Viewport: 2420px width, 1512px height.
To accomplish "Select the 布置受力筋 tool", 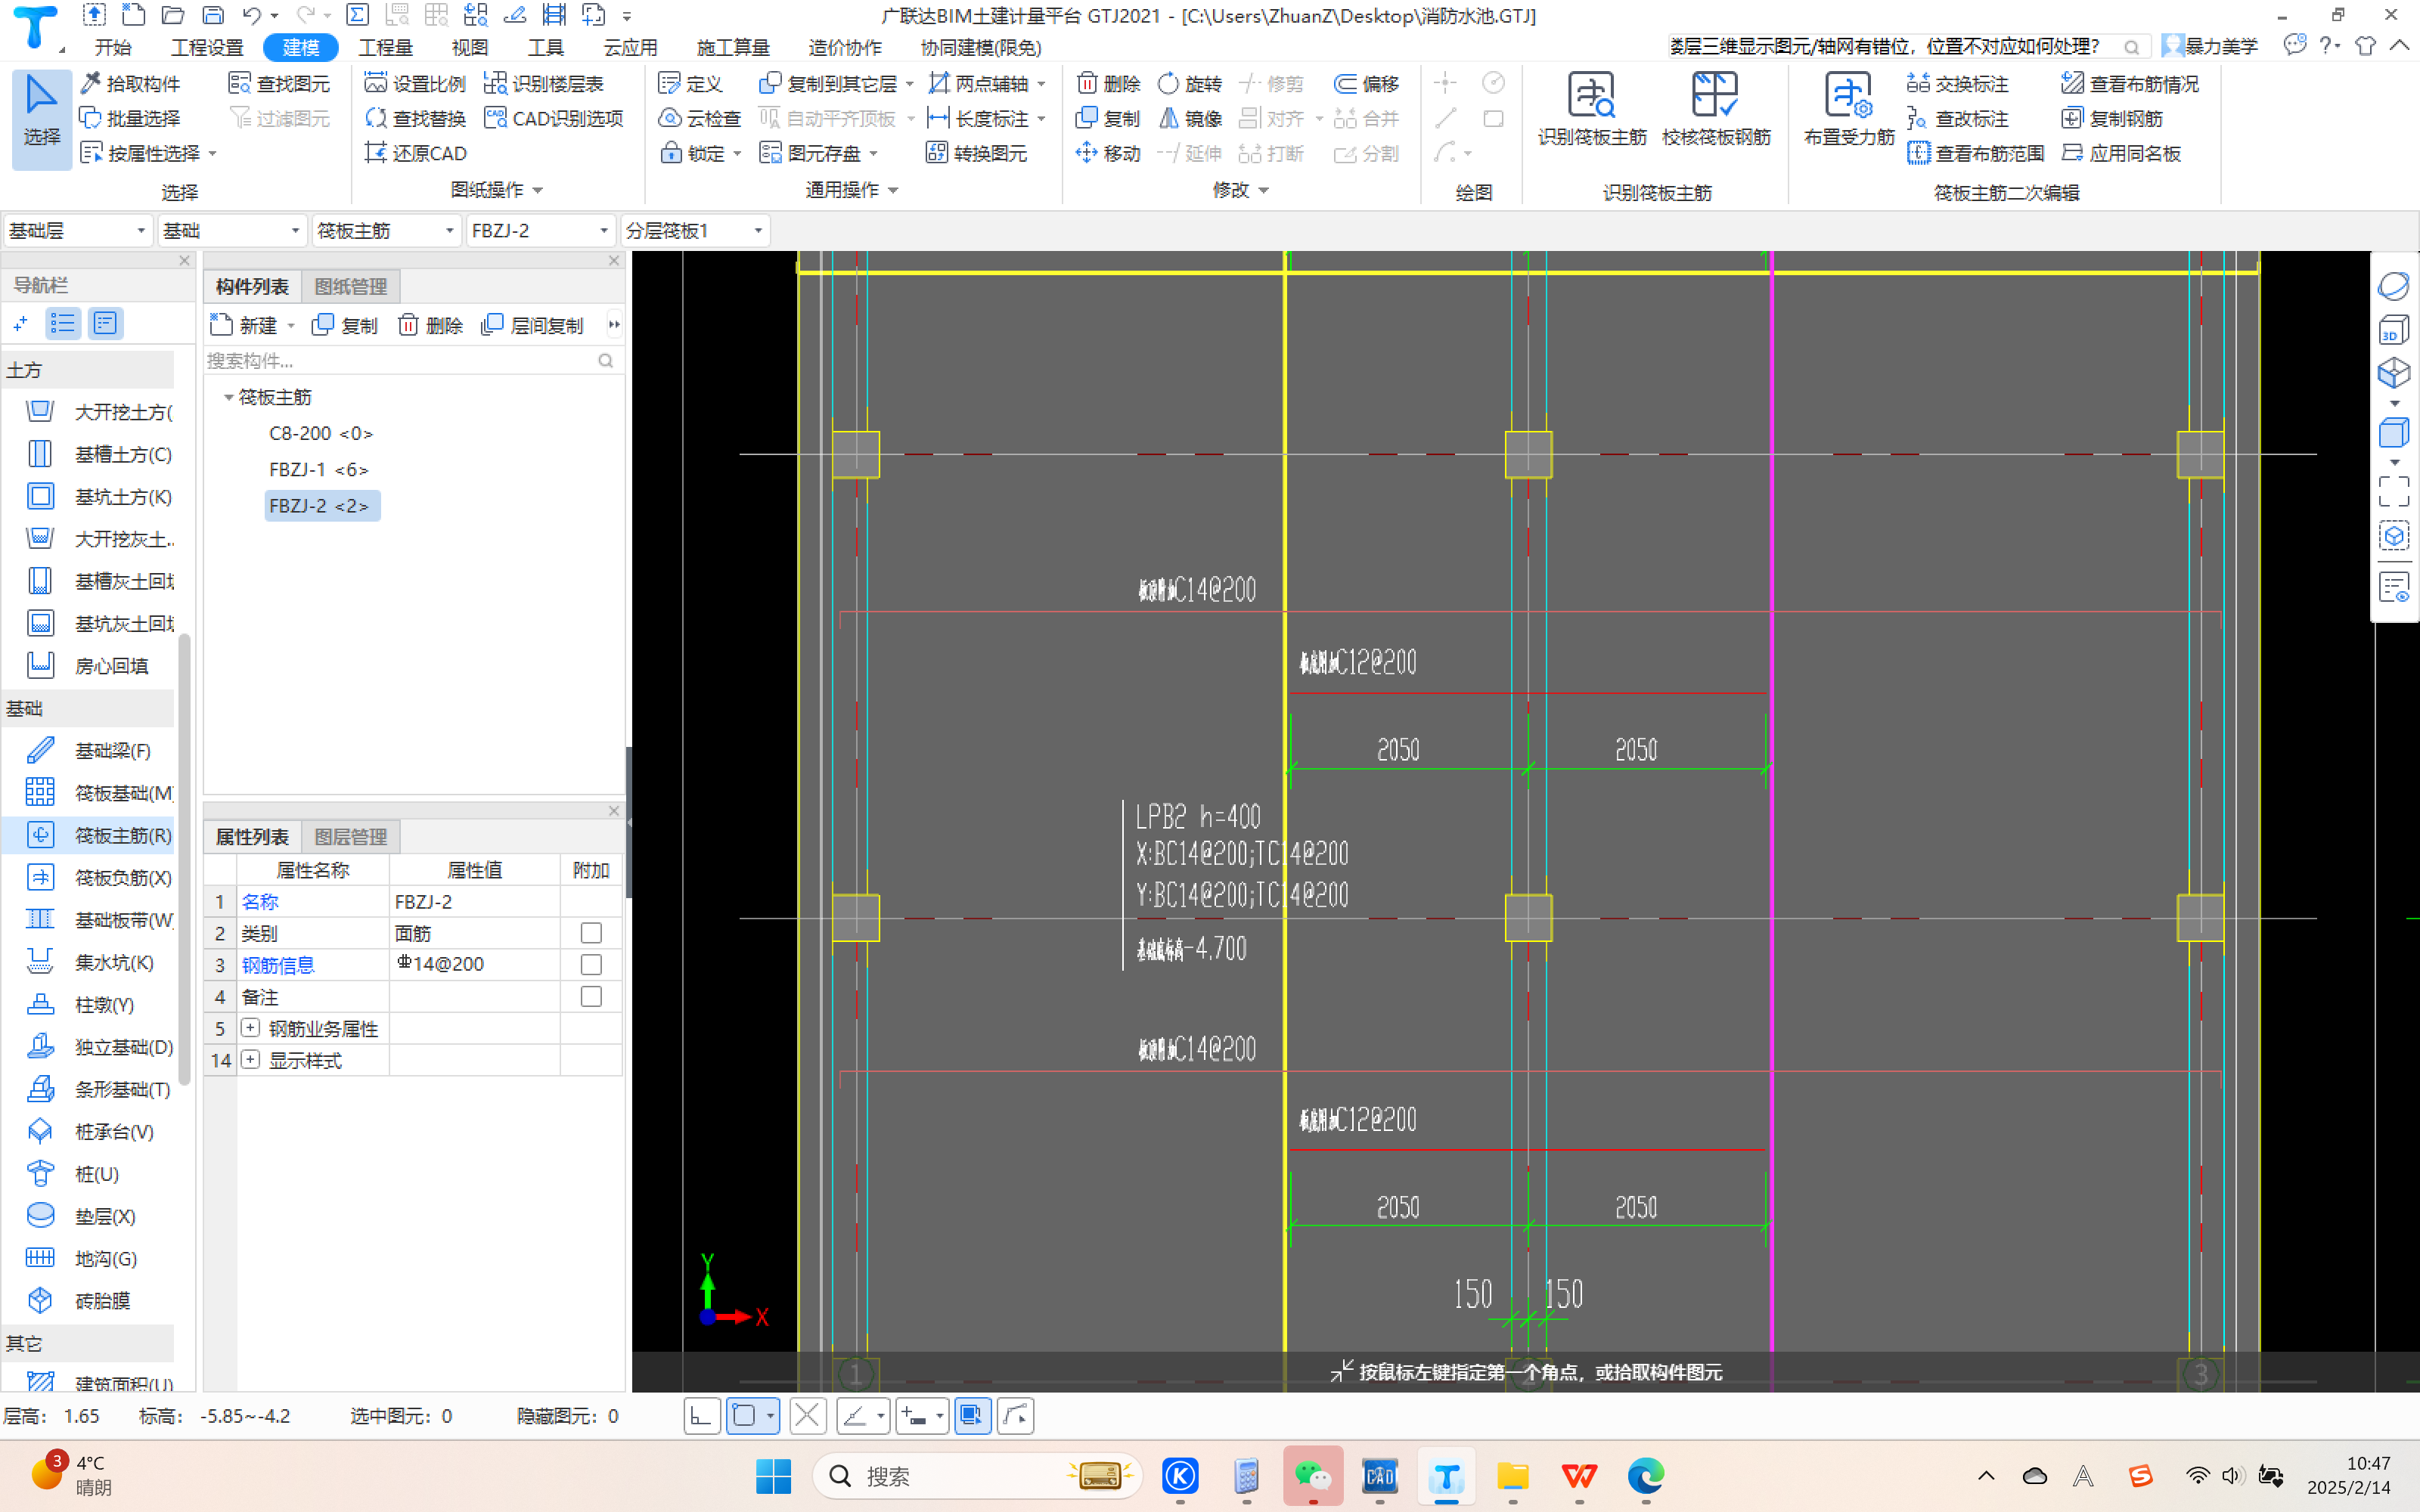I will tap(1848, 97).
